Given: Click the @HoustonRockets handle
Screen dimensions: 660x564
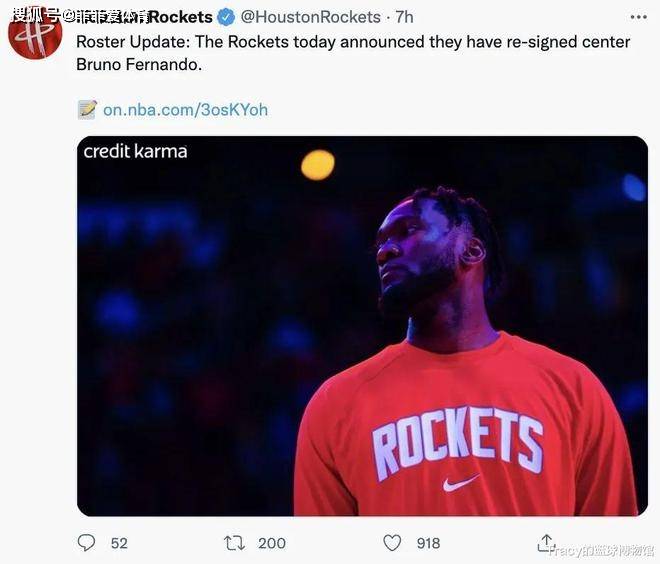Looking at the screenshot, I should click(311, 17).
